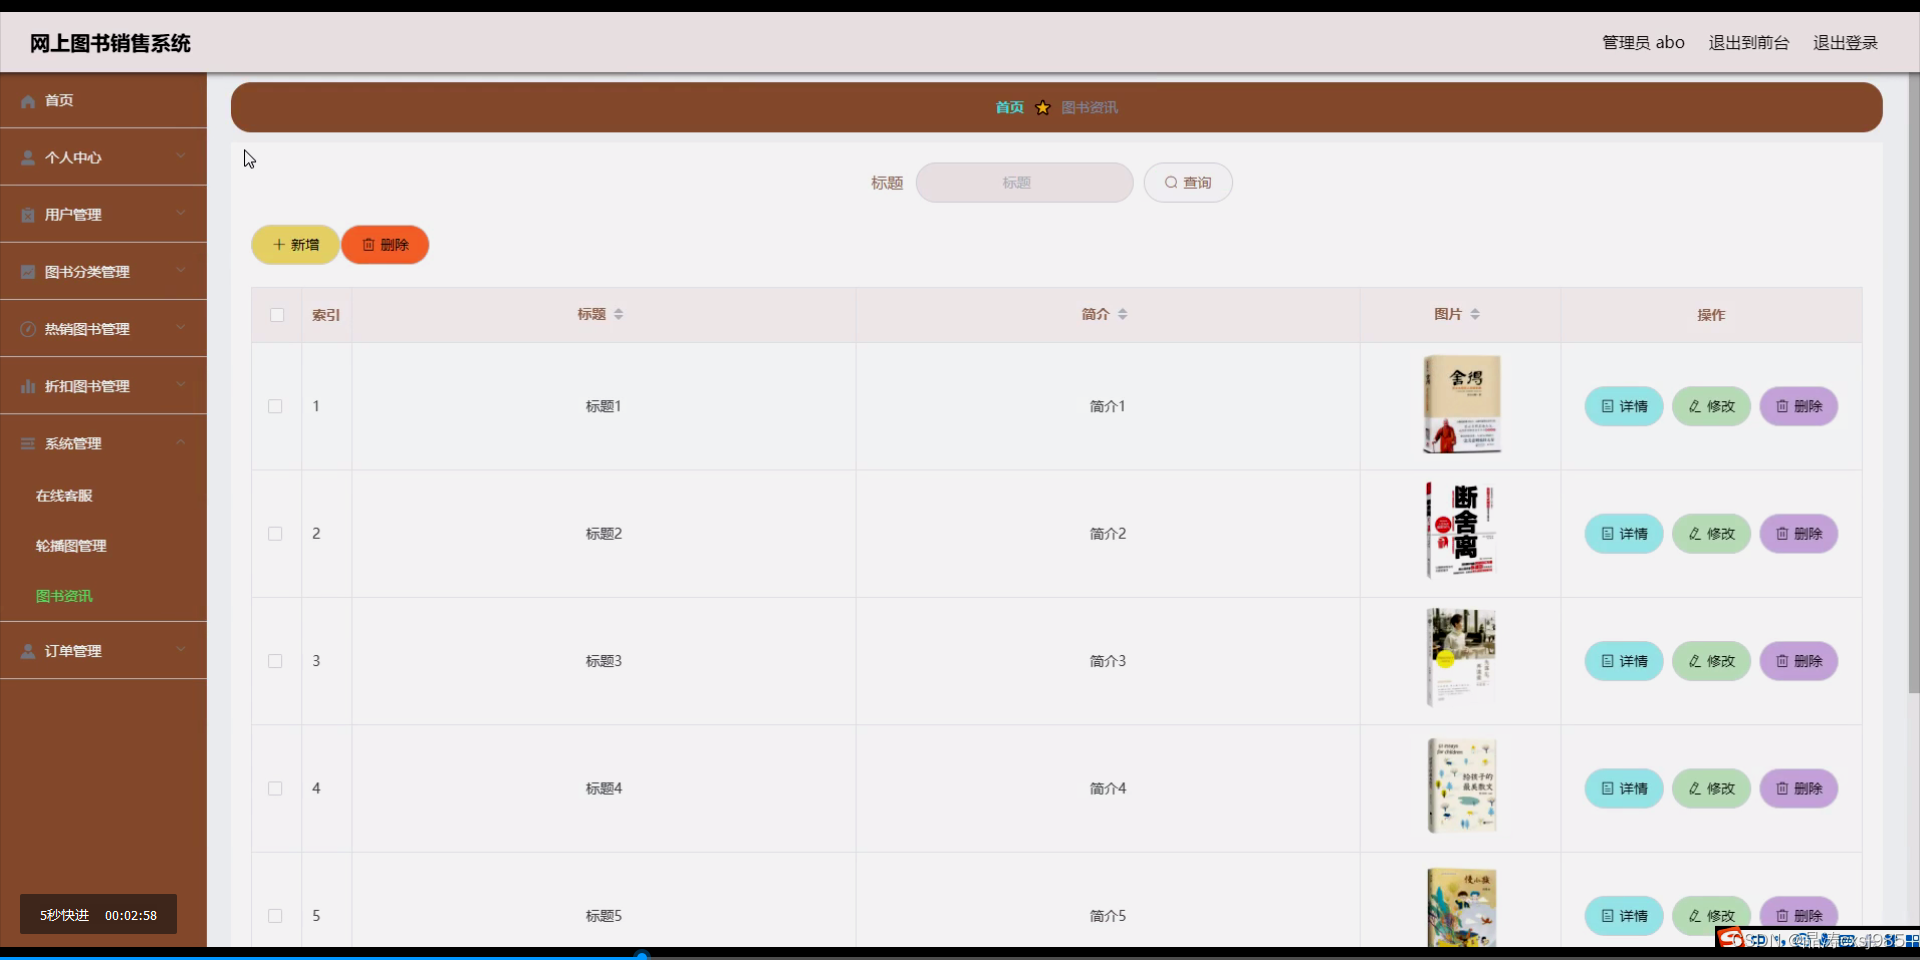The image size is (1920, 960).
Task: Click the icon beside 用户管理
Action: 28,215
